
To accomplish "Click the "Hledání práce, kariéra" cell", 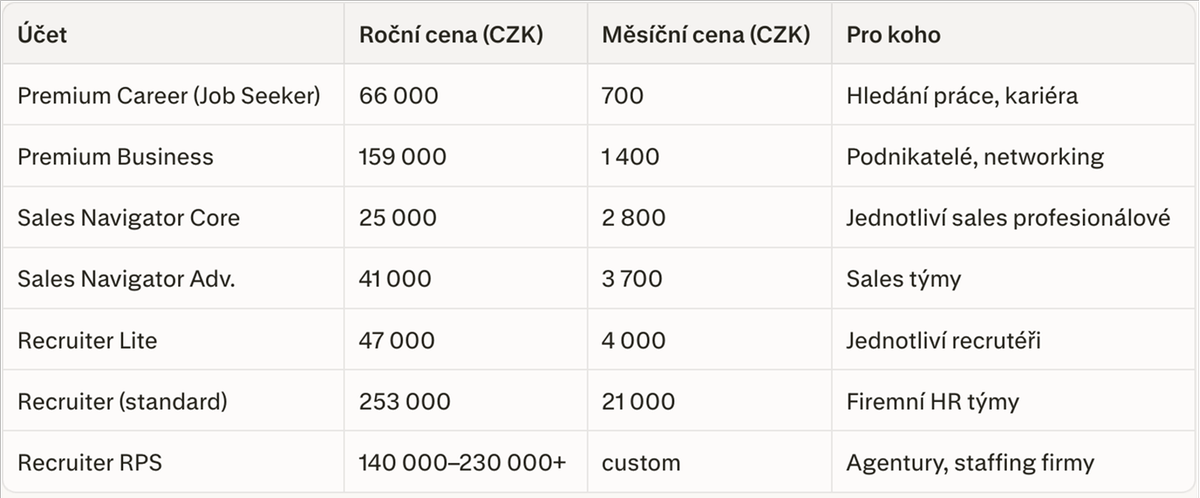I will (x=962, y=96).
